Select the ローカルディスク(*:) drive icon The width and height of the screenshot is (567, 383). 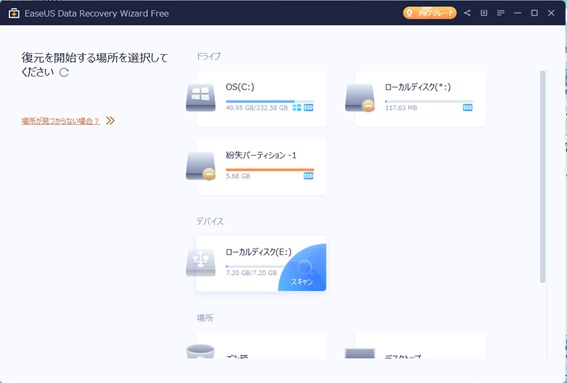point(360,98)
